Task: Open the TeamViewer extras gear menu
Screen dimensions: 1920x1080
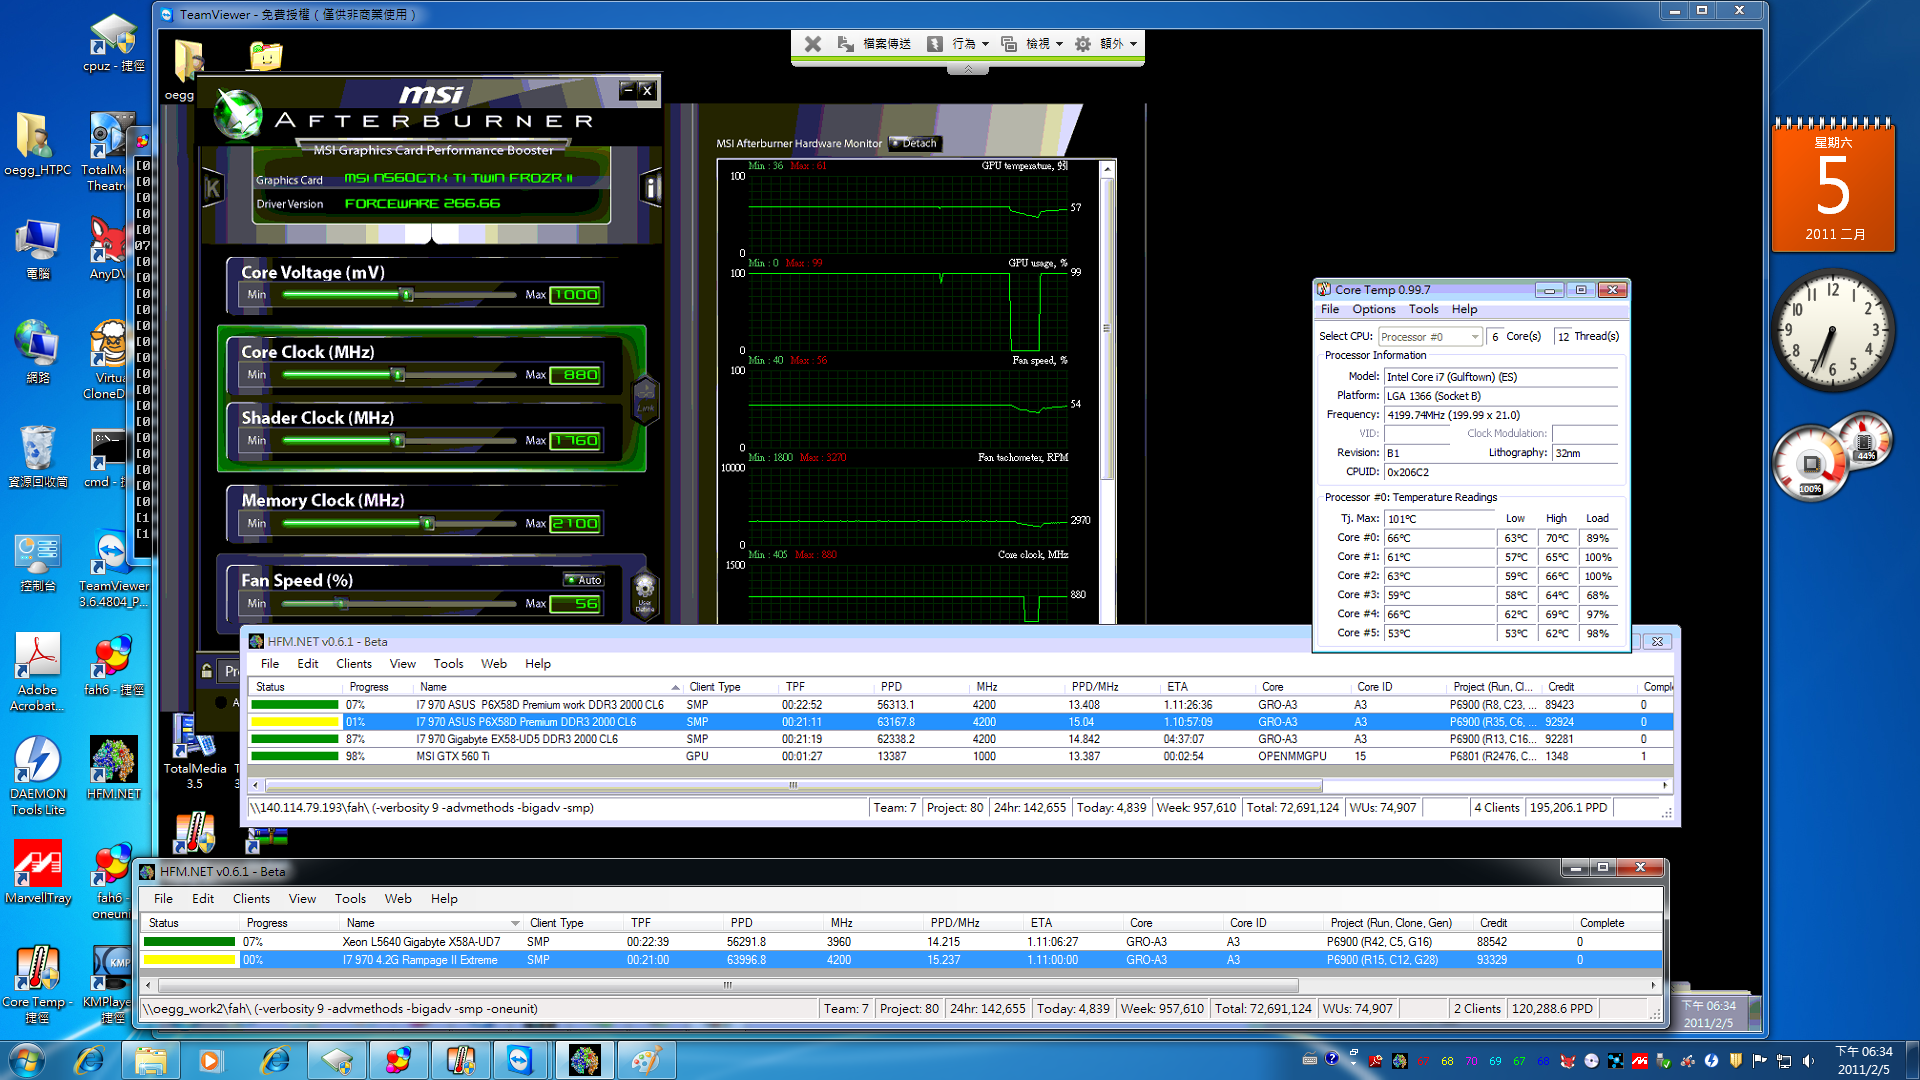Action: point(1105,44)
